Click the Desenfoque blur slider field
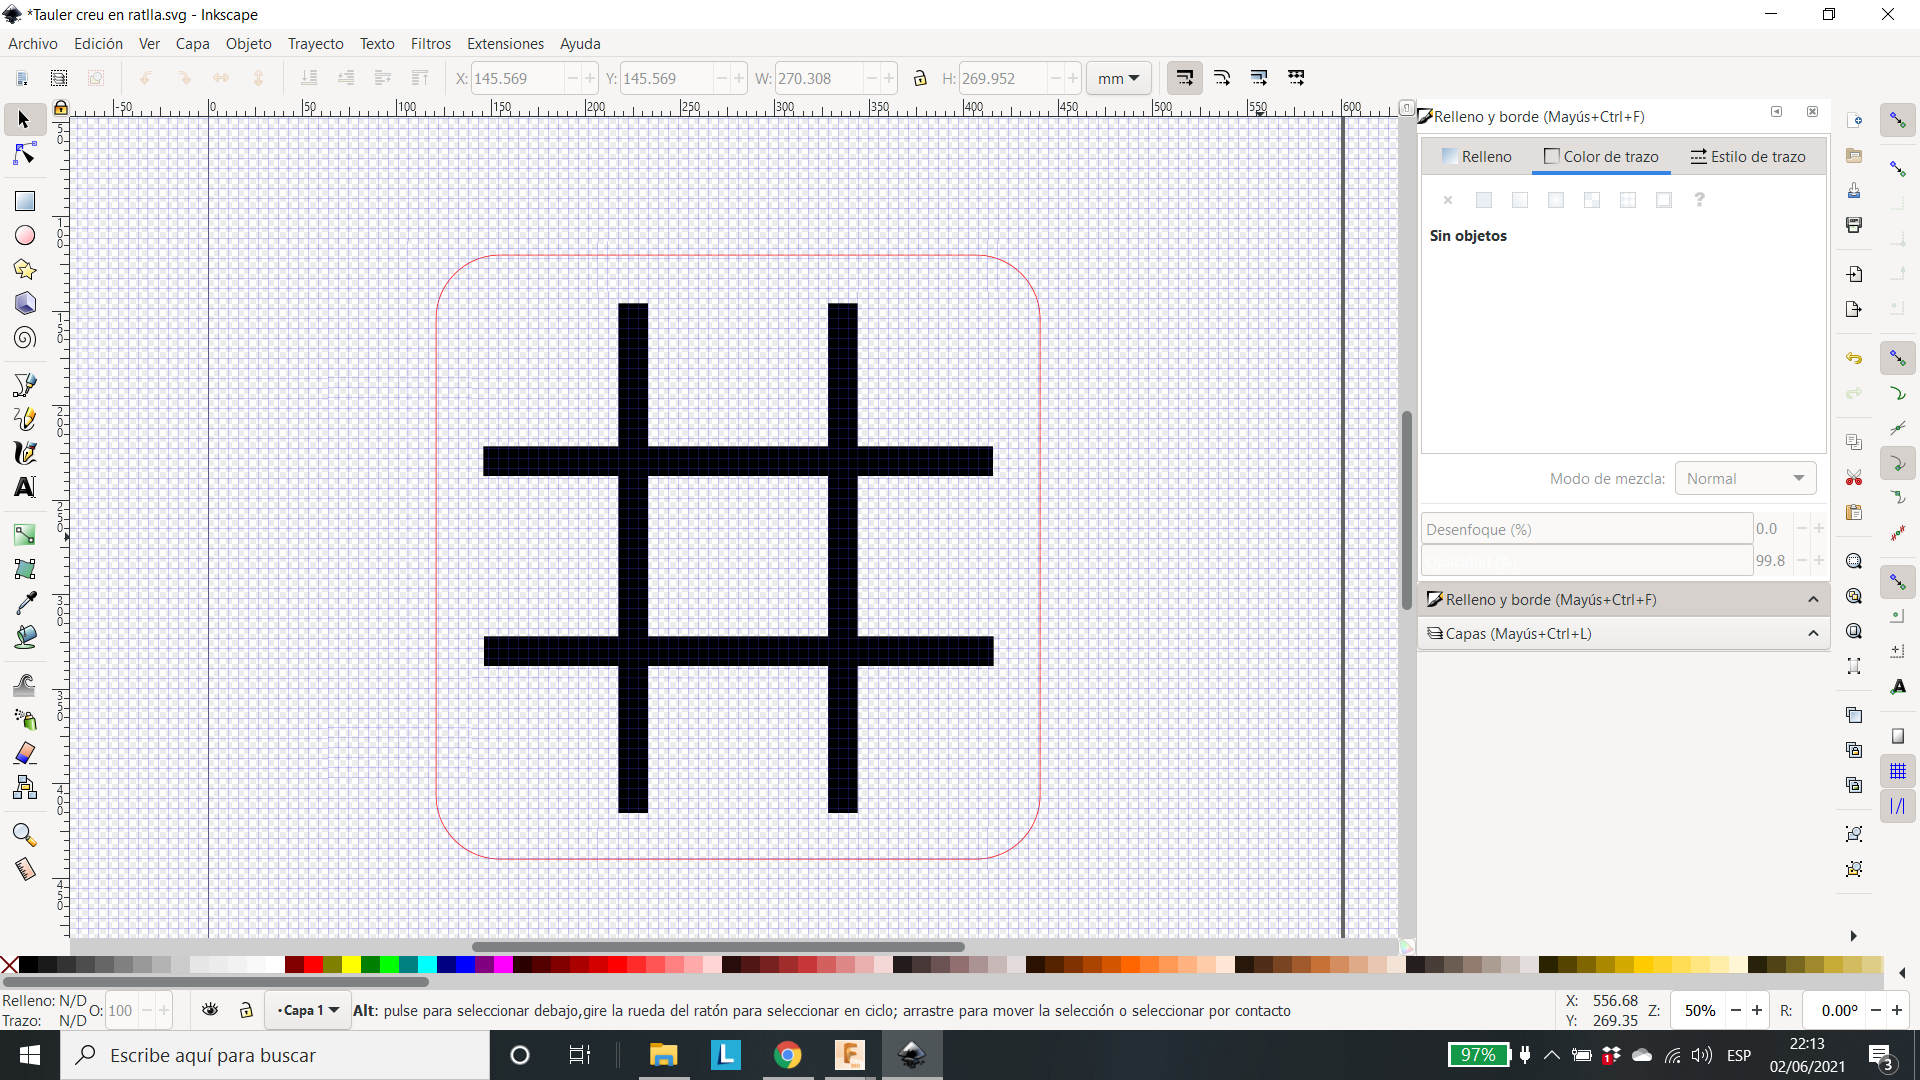 (x=1587, y=529)
